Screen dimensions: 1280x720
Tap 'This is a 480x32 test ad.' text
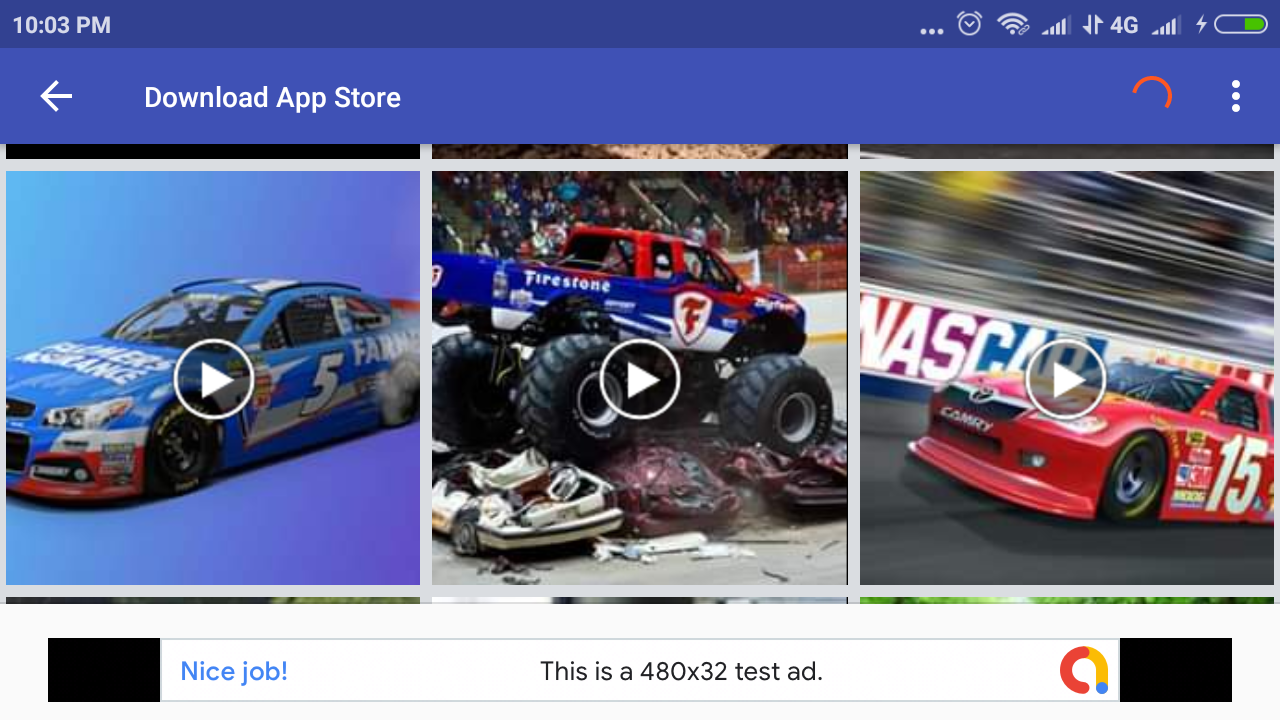pyautogui.click(x=681, y=671)
